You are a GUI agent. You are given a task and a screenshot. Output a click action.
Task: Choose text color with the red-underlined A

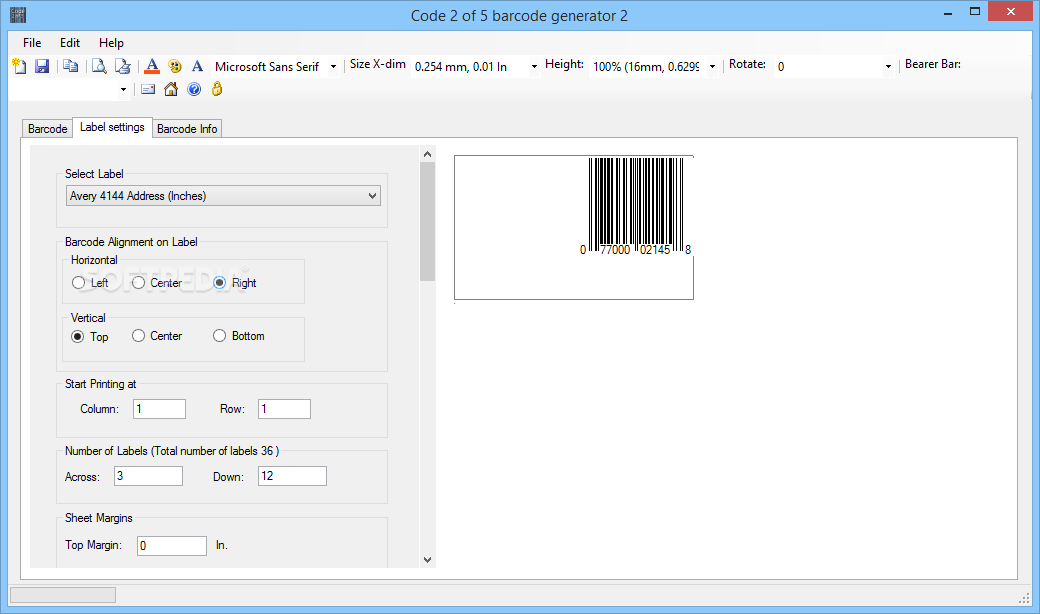(x=152, y=66)
